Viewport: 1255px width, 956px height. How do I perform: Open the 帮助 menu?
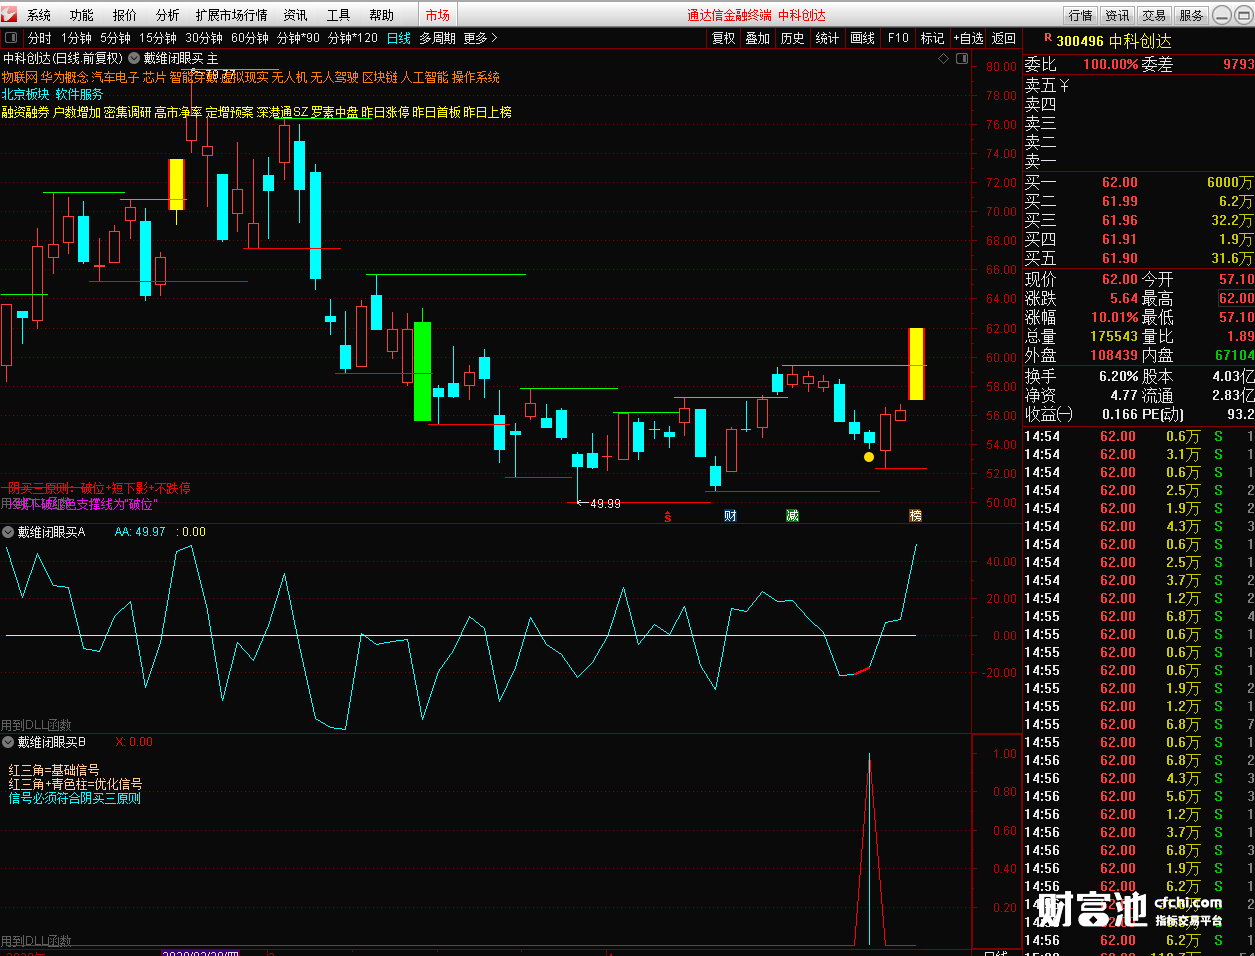(x=381, y=16)
